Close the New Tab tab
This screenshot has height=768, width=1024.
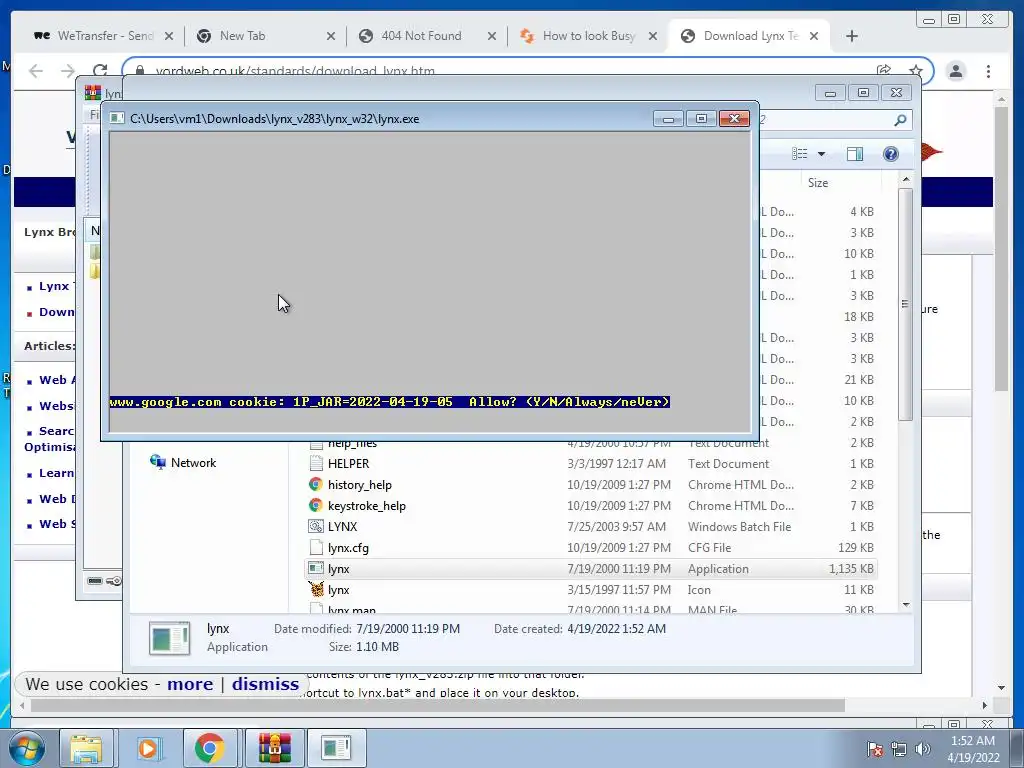[331, 36]
